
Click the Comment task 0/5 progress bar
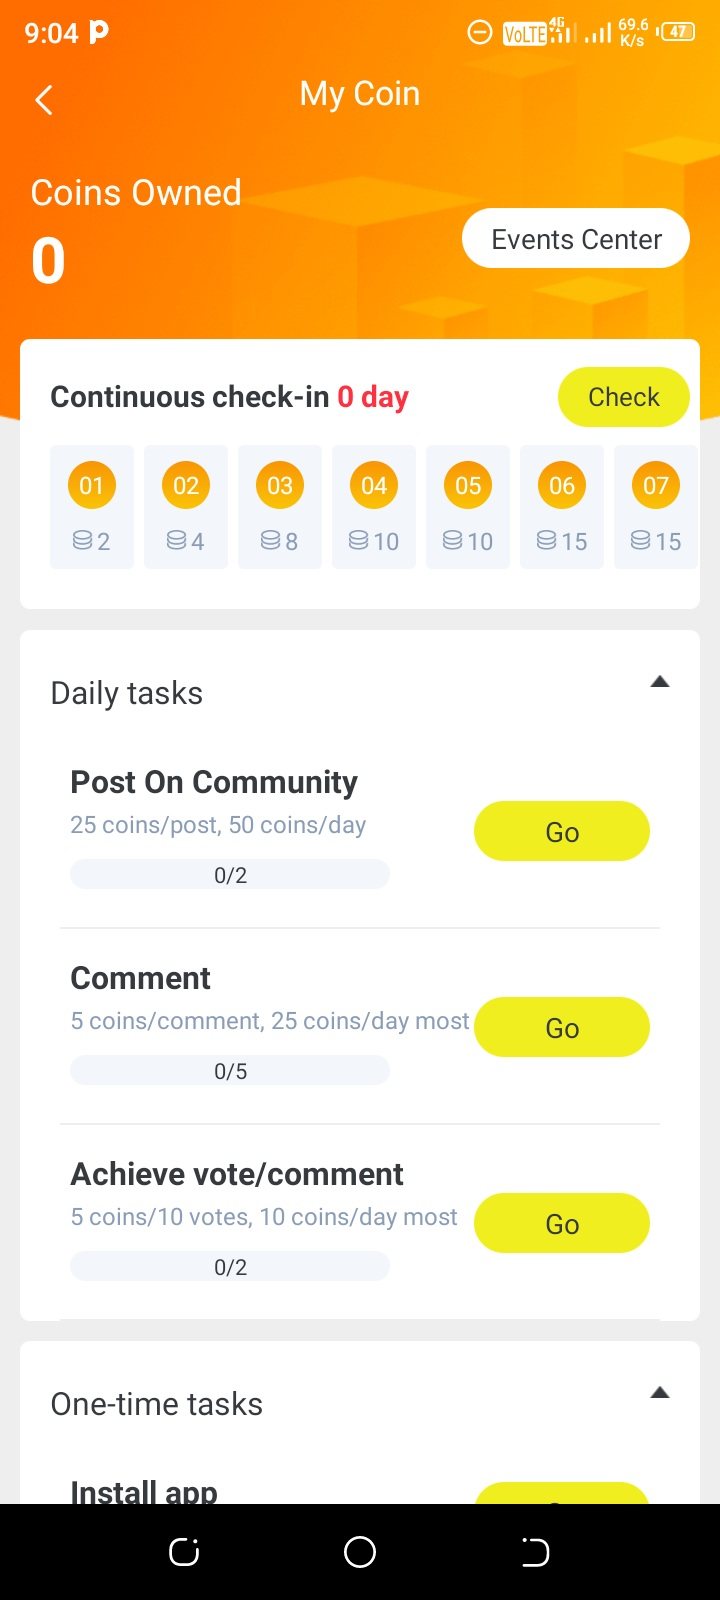[x=230, y=1071]
